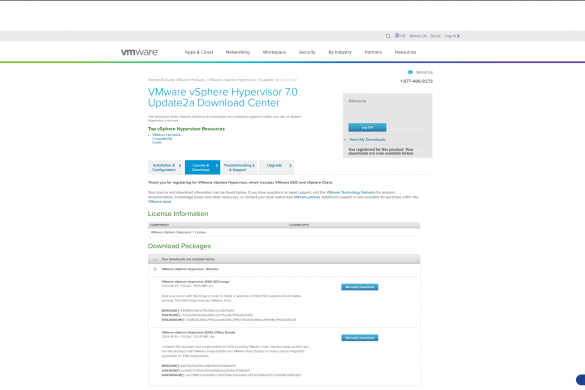Open the VMware partner link
This screenshot has width=585, height=390.
(x=307, y=197)
